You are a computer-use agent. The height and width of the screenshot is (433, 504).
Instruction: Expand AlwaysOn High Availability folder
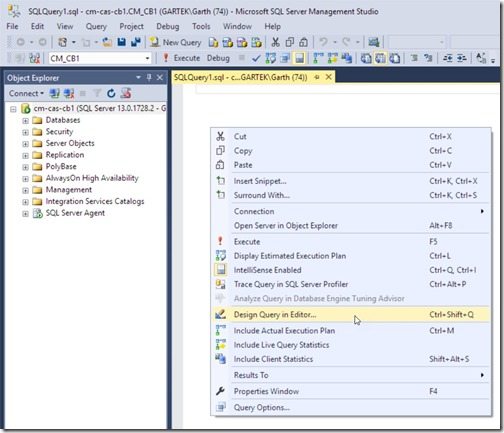point(25,179)
